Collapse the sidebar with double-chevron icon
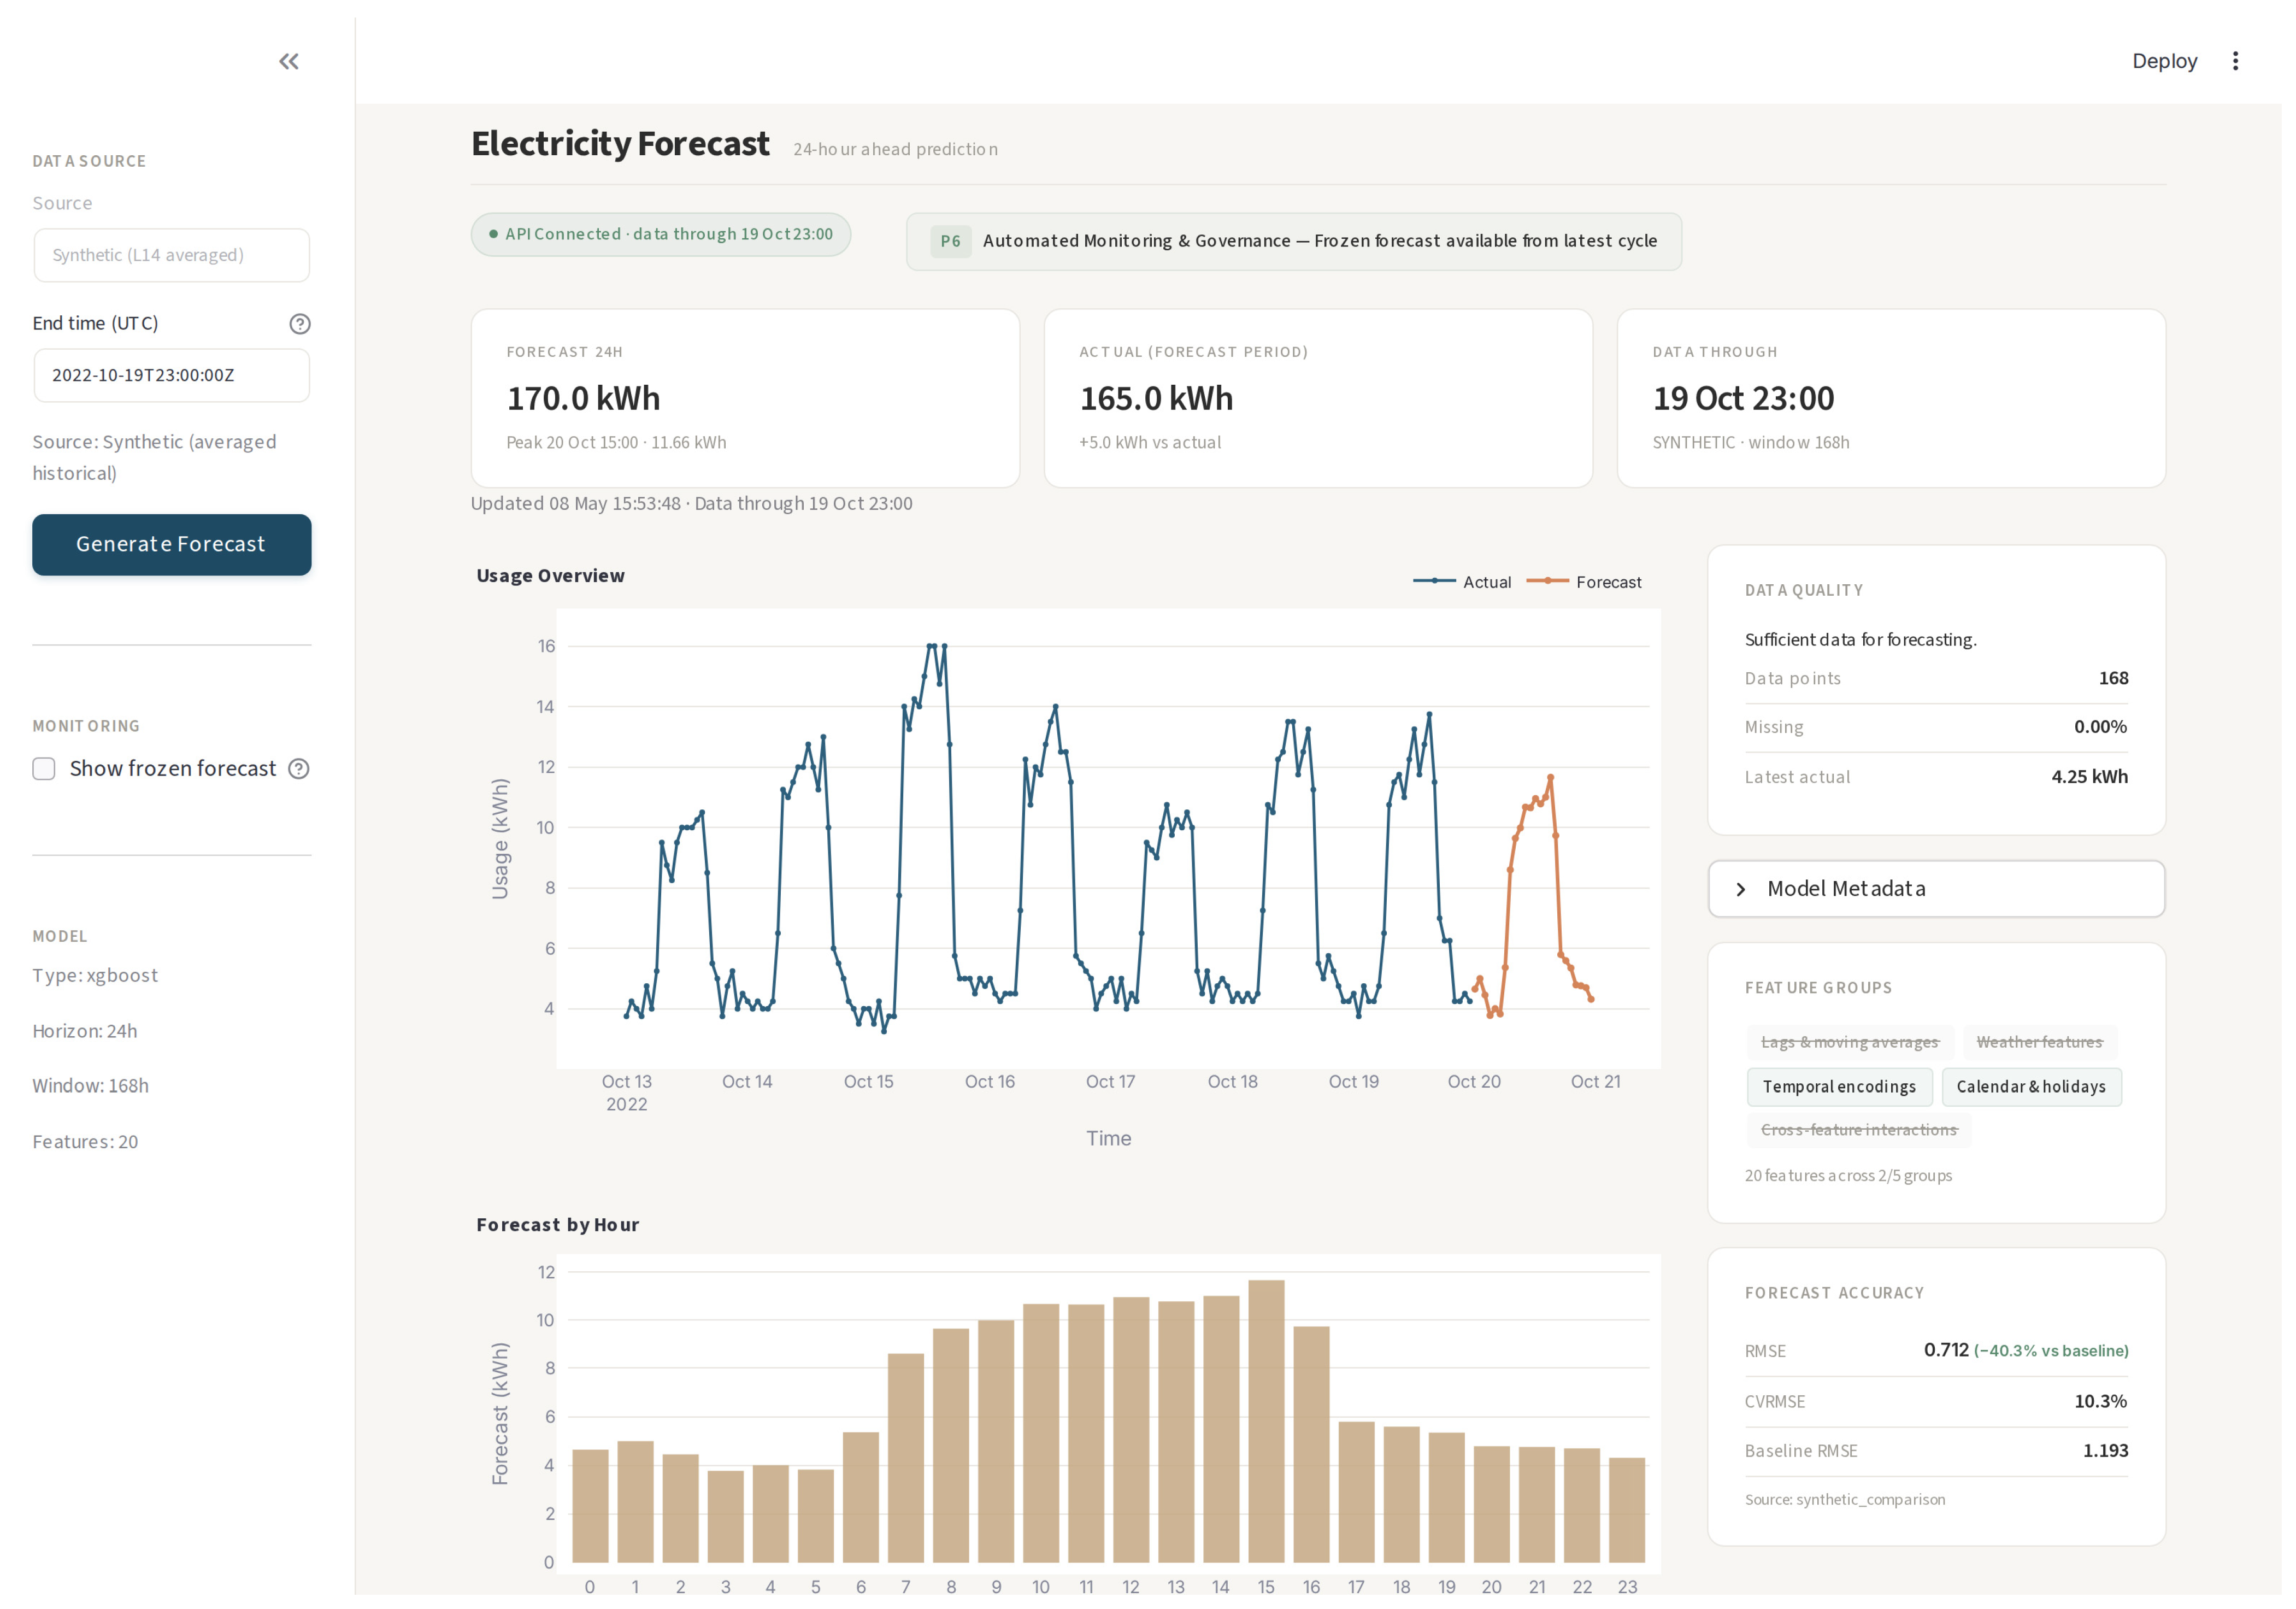 (x=289, y=62)
